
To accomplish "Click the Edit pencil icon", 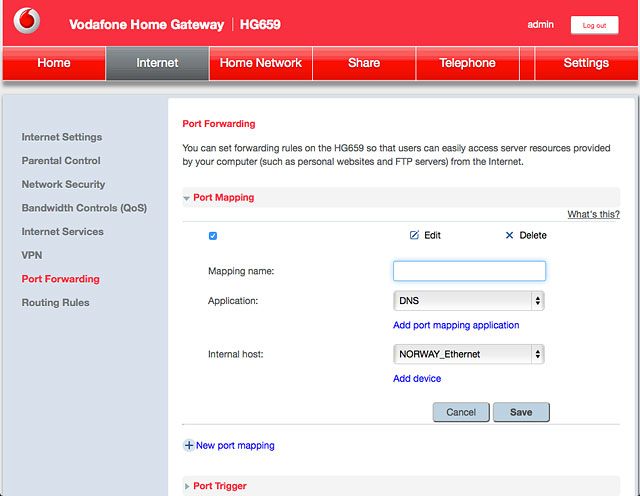I will 414,235.
